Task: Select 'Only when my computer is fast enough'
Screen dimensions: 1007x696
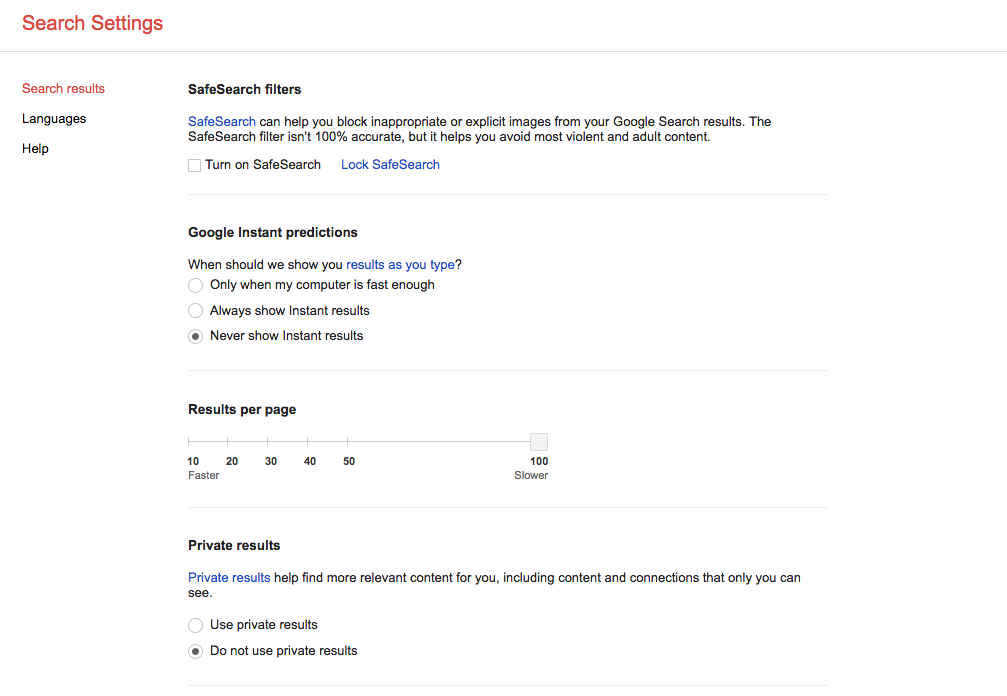Action: pos(196,285)
